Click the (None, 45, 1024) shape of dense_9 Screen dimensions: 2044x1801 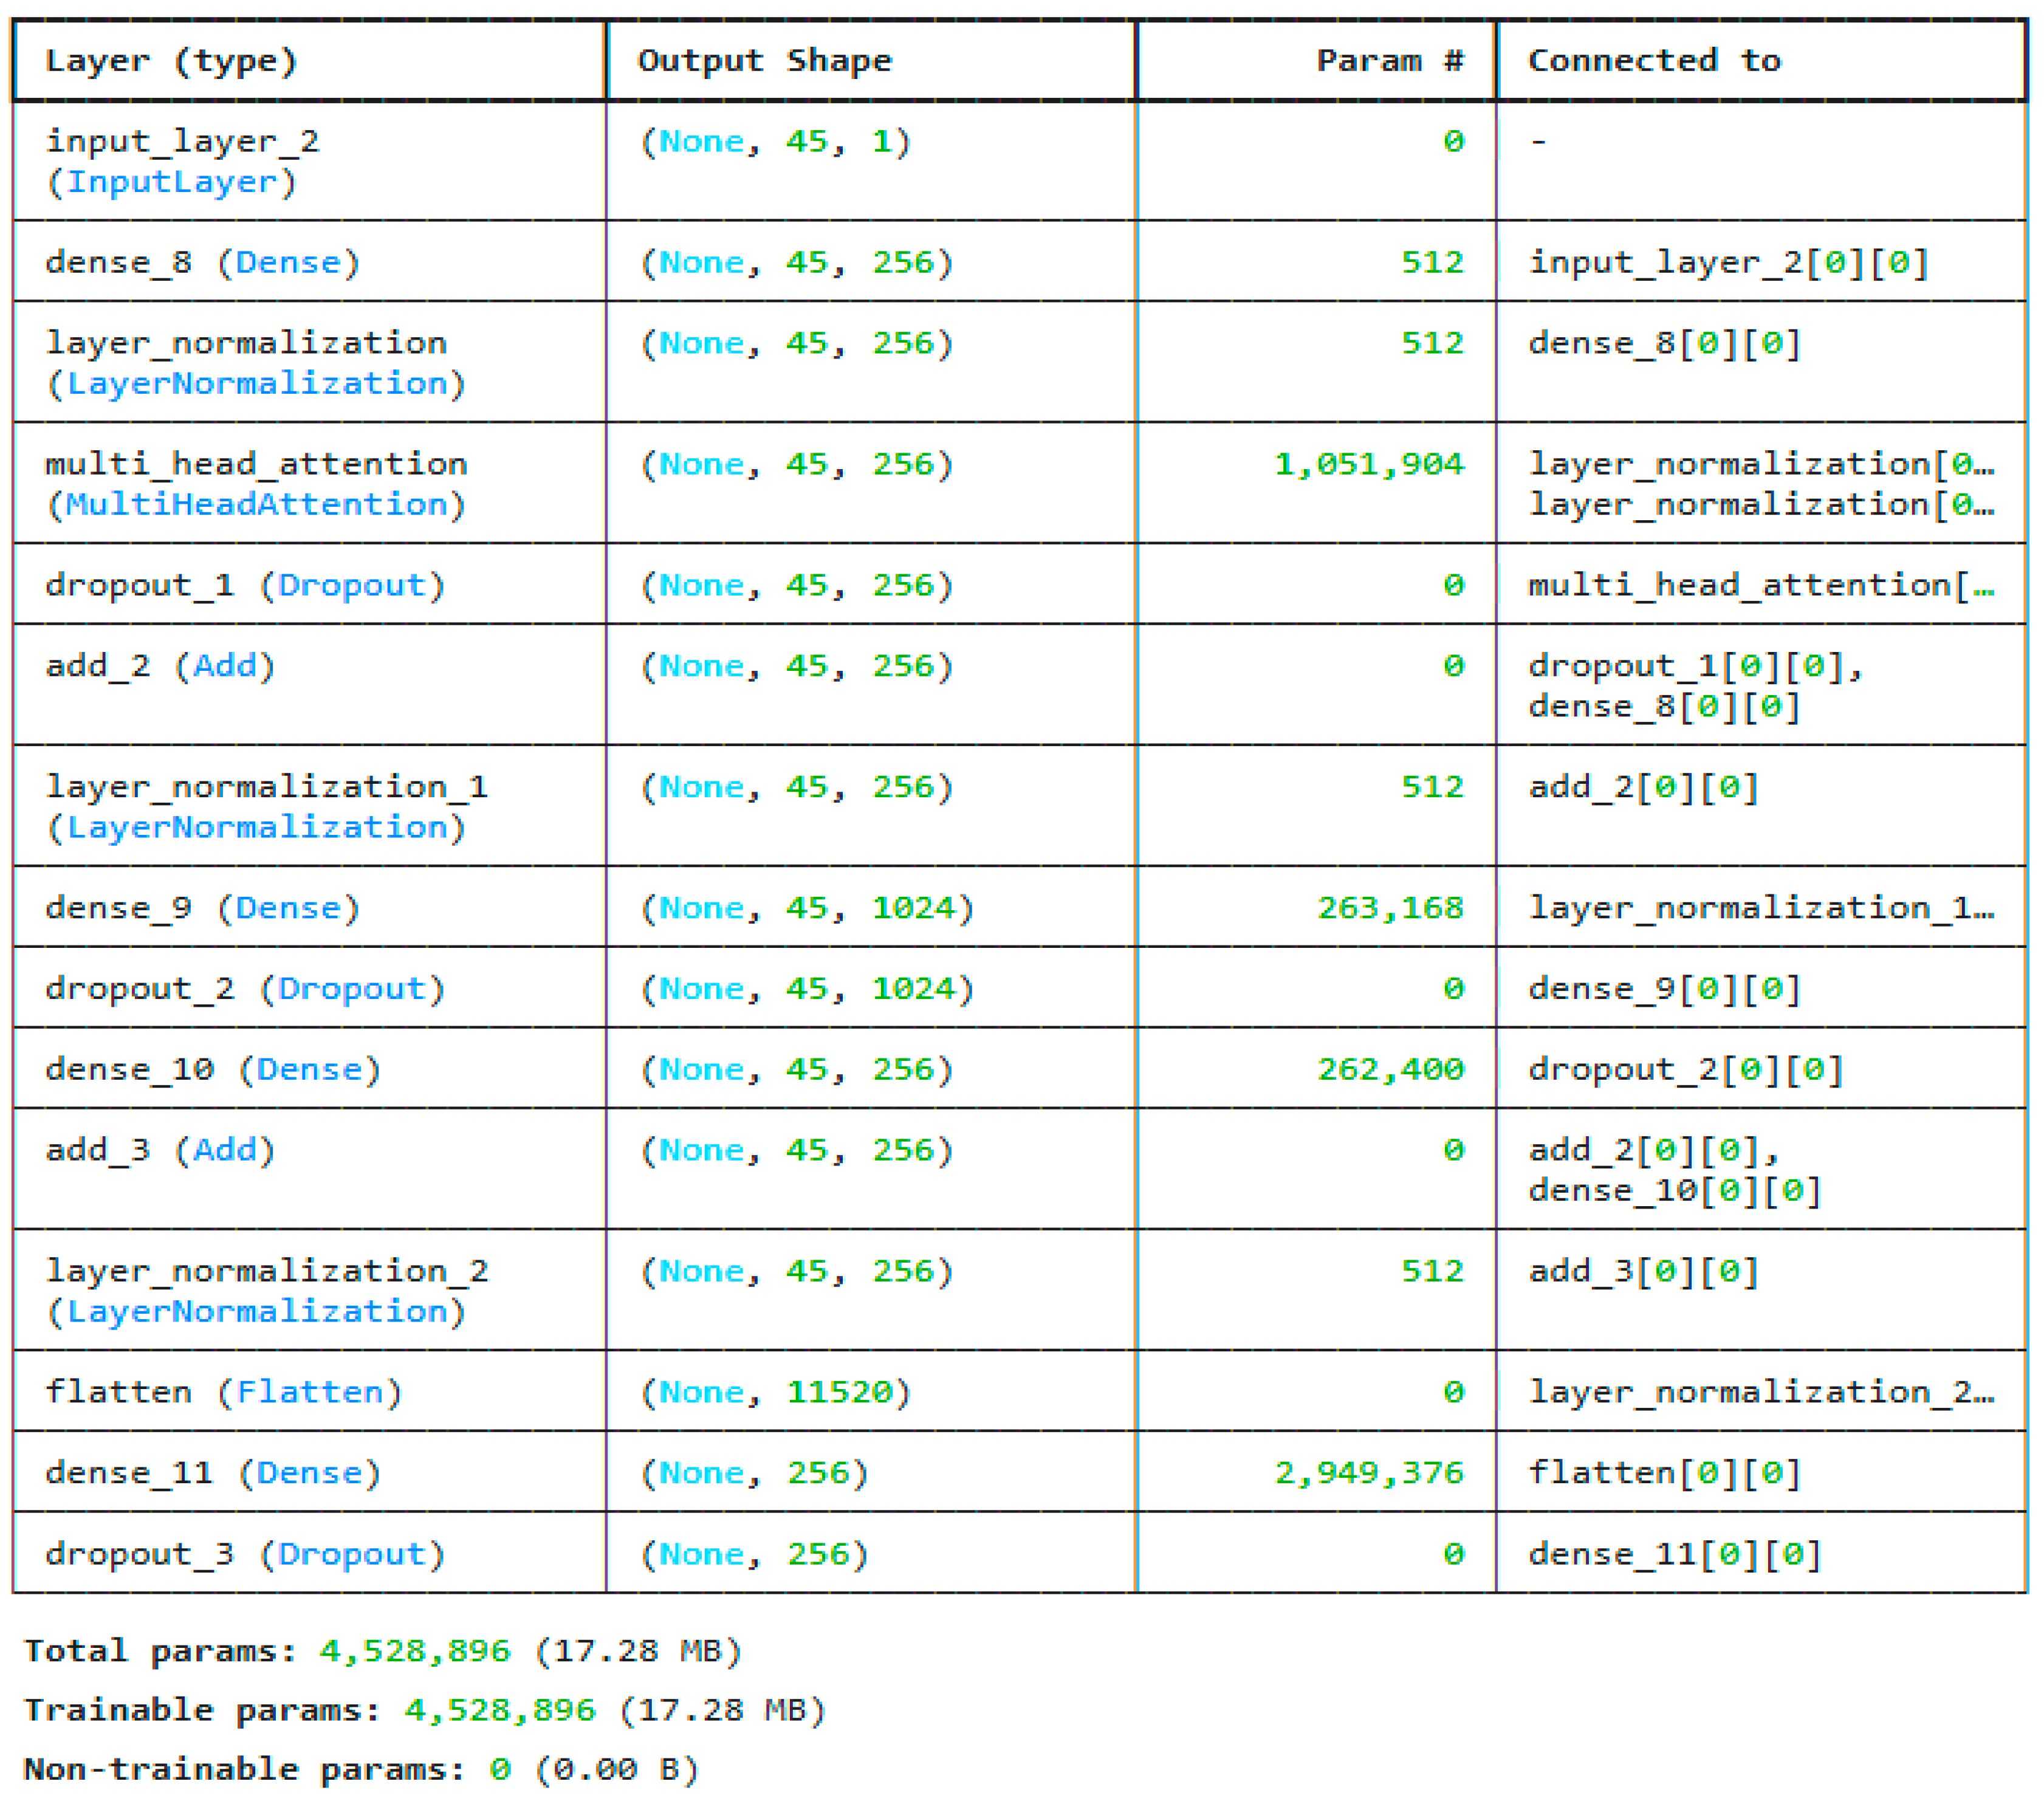pos(807,908)
